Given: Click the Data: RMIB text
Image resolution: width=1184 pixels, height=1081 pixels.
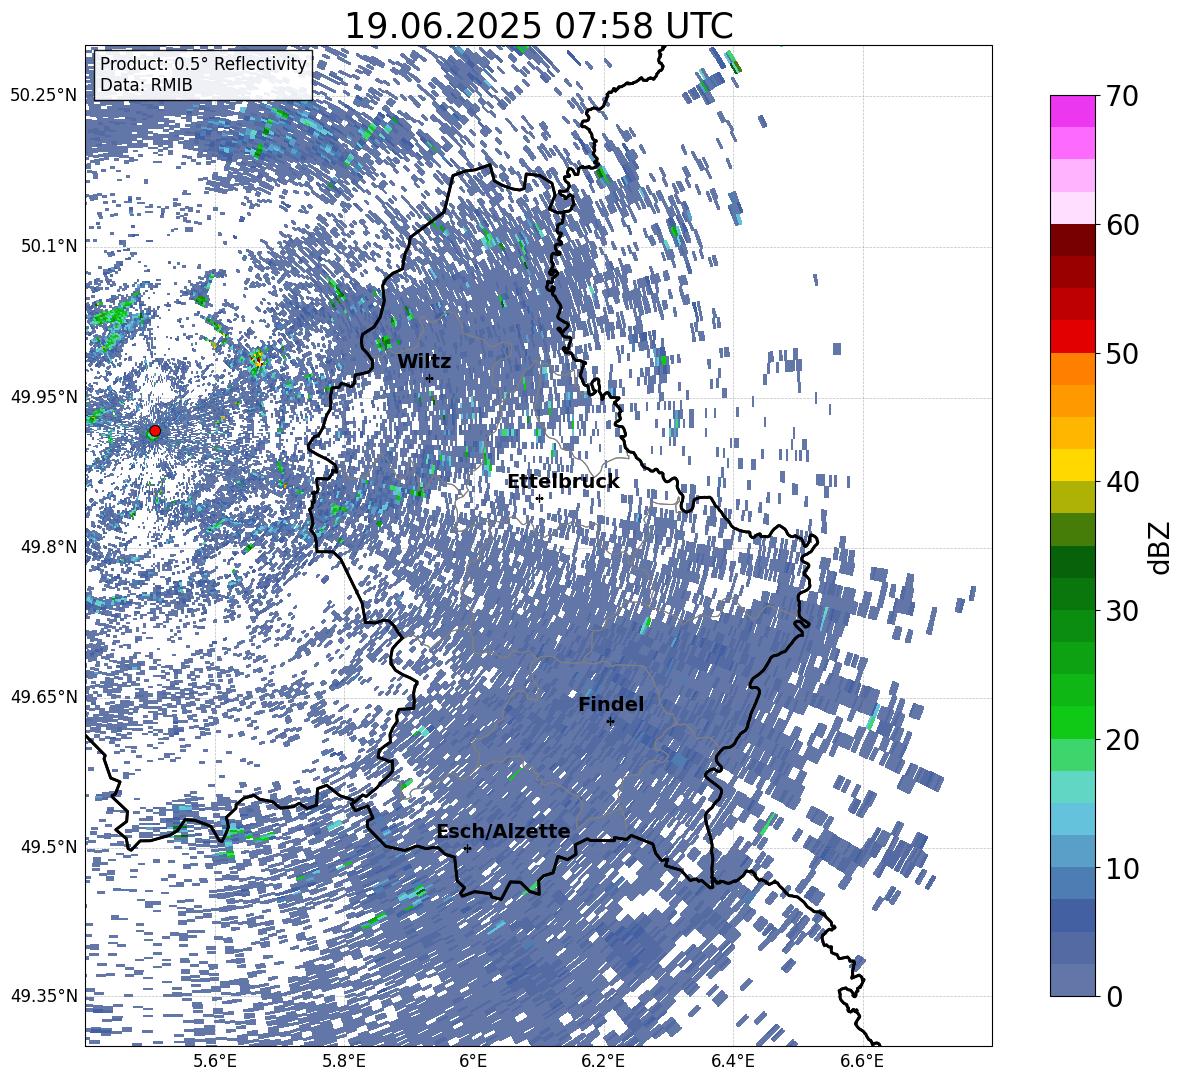Looking at the screenshot, I should (146, 85).
